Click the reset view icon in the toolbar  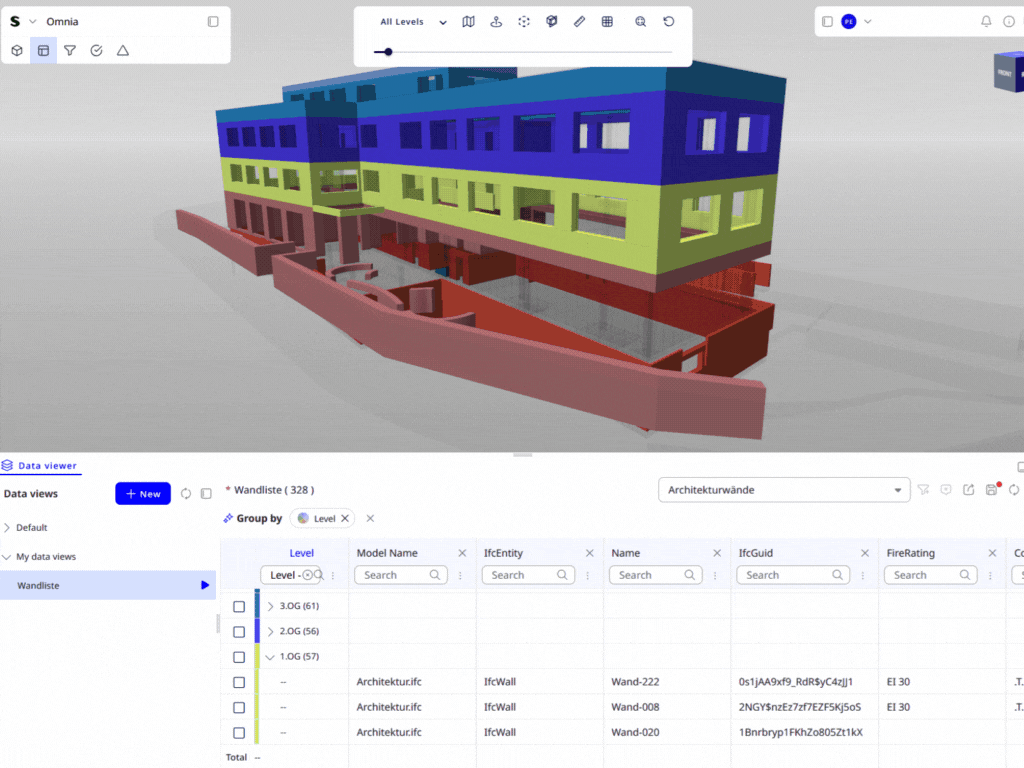click(668, 21)
